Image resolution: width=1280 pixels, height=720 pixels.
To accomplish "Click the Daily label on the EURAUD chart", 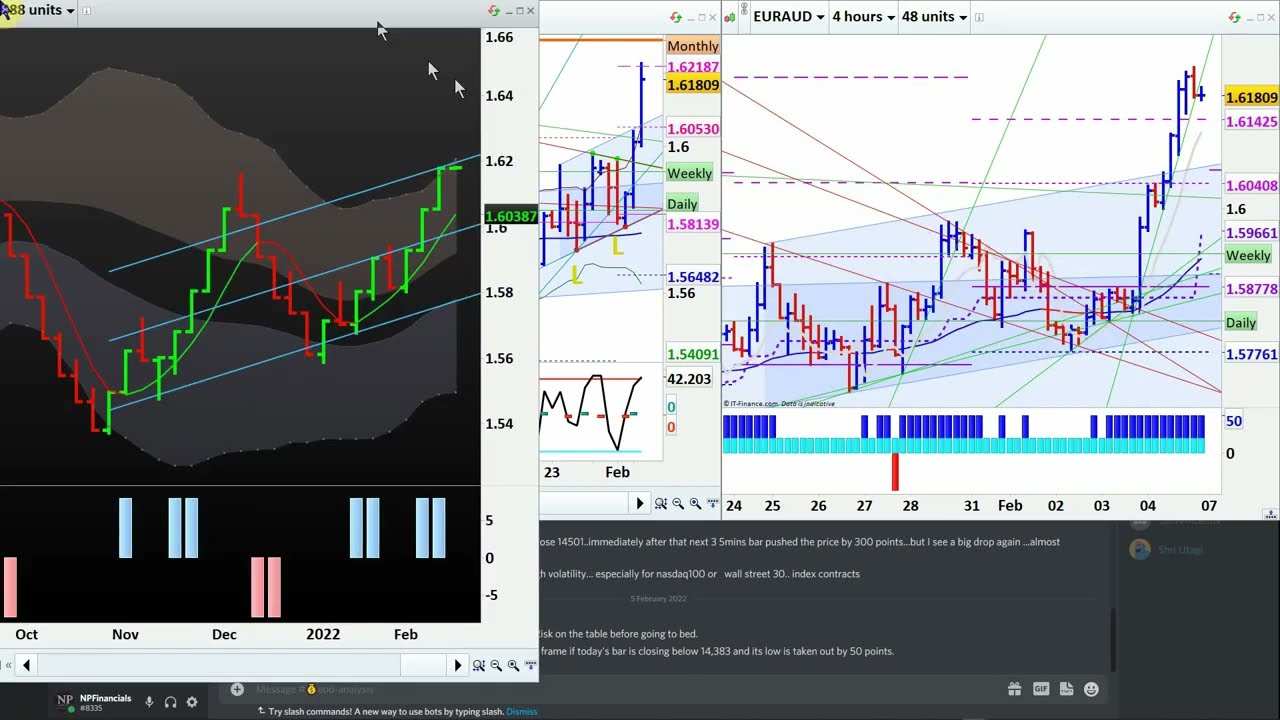I will [x=1241, y=323].
